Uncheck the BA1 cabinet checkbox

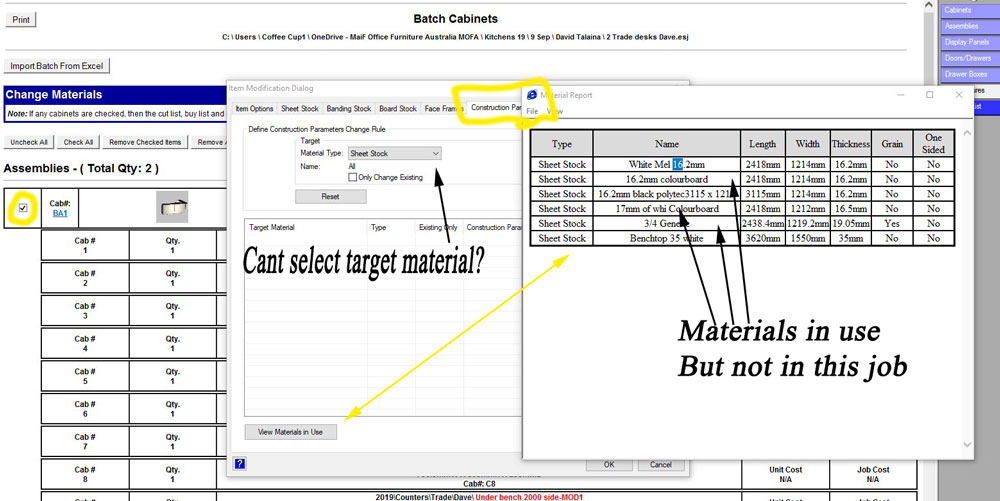23,208
